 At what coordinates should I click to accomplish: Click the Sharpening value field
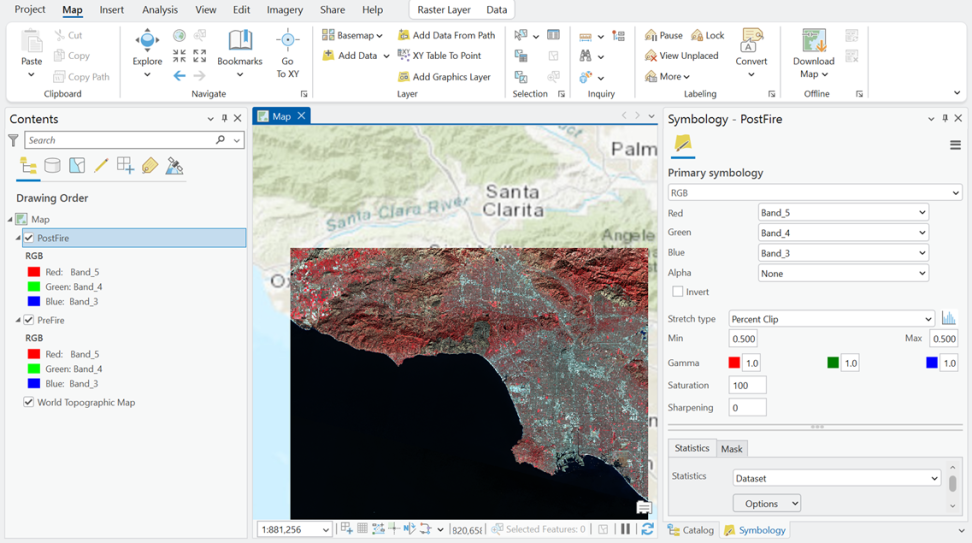coord(747,407)
